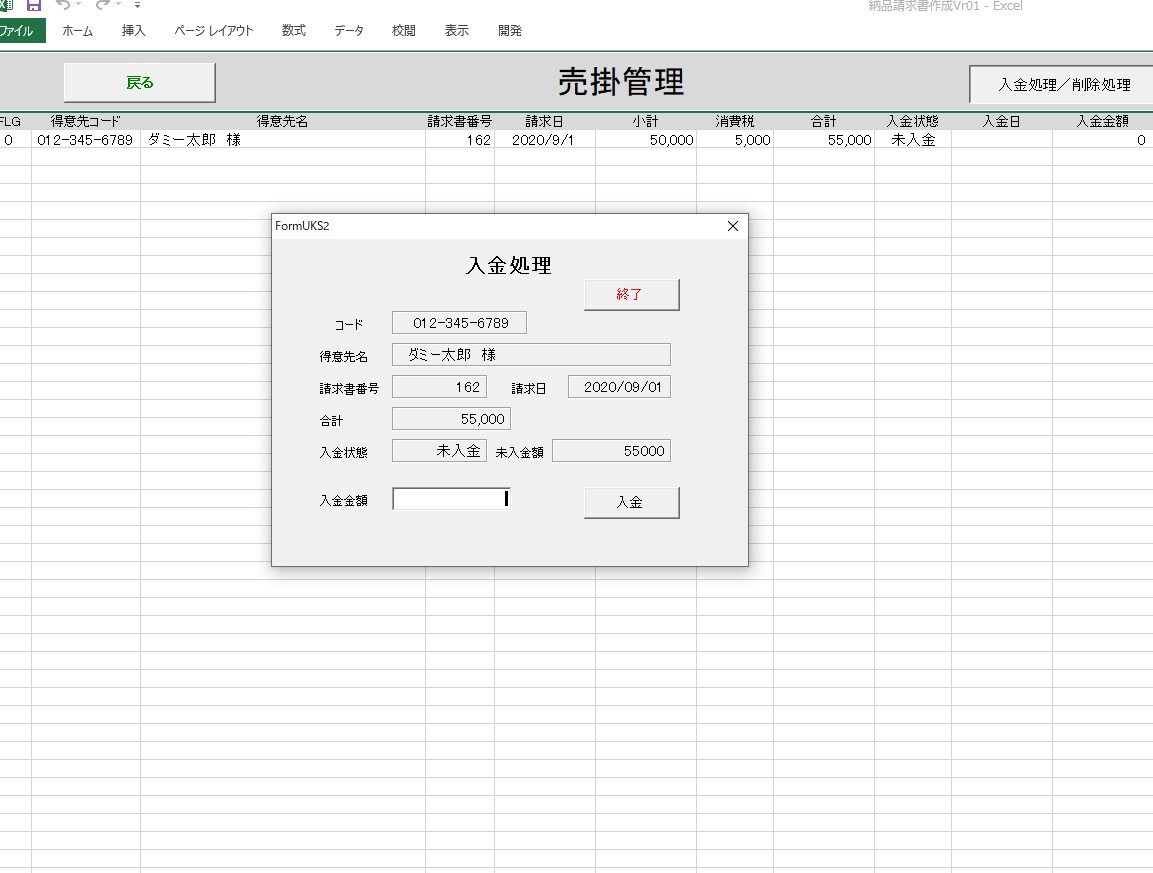Click the Save icon in quick access toolbar
Screen dimensions: 1153x873
34,4
